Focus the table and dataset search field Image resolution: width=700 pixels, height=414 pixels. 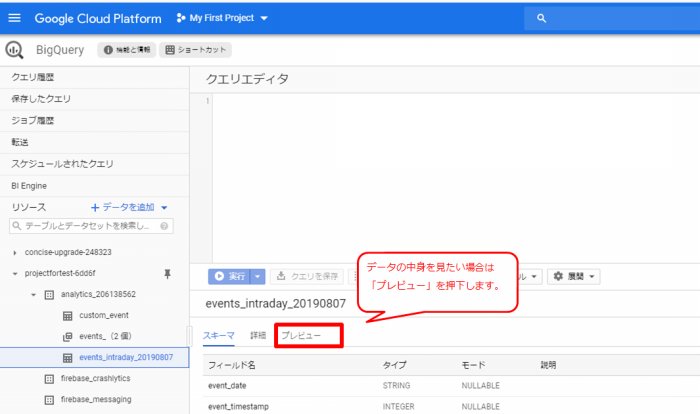point(91,226)
